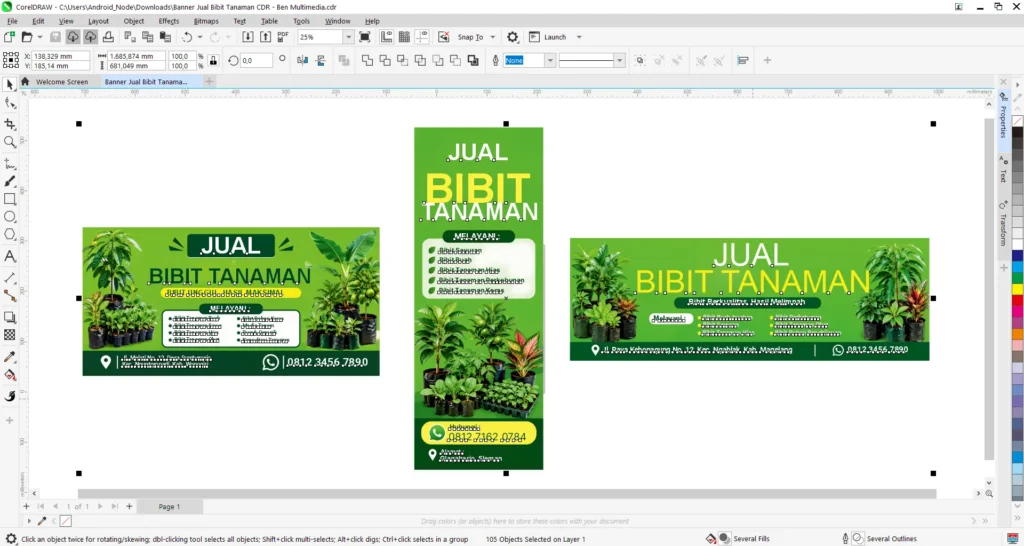1024x546 pixels.
Task: Add a new page with plus button
Action: pos(129,507)
